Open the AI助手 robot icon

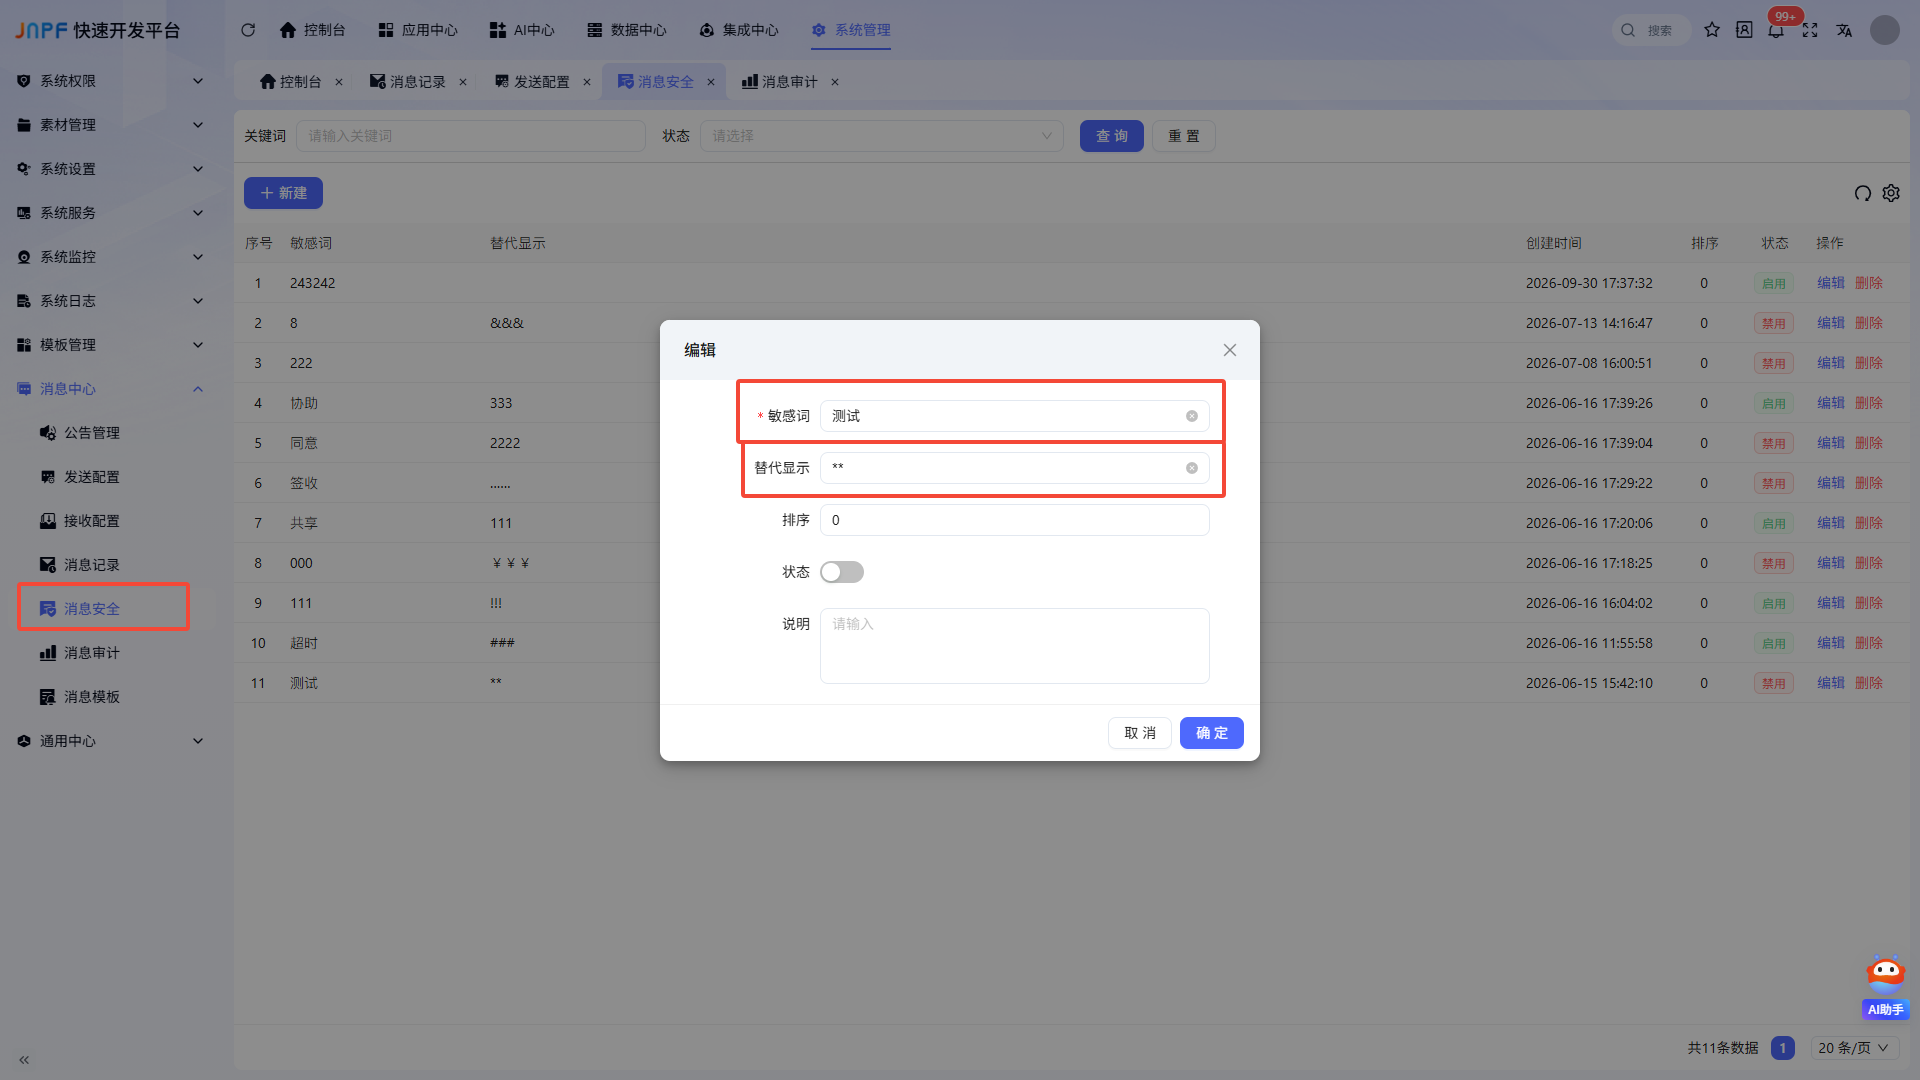point(1886,987)
